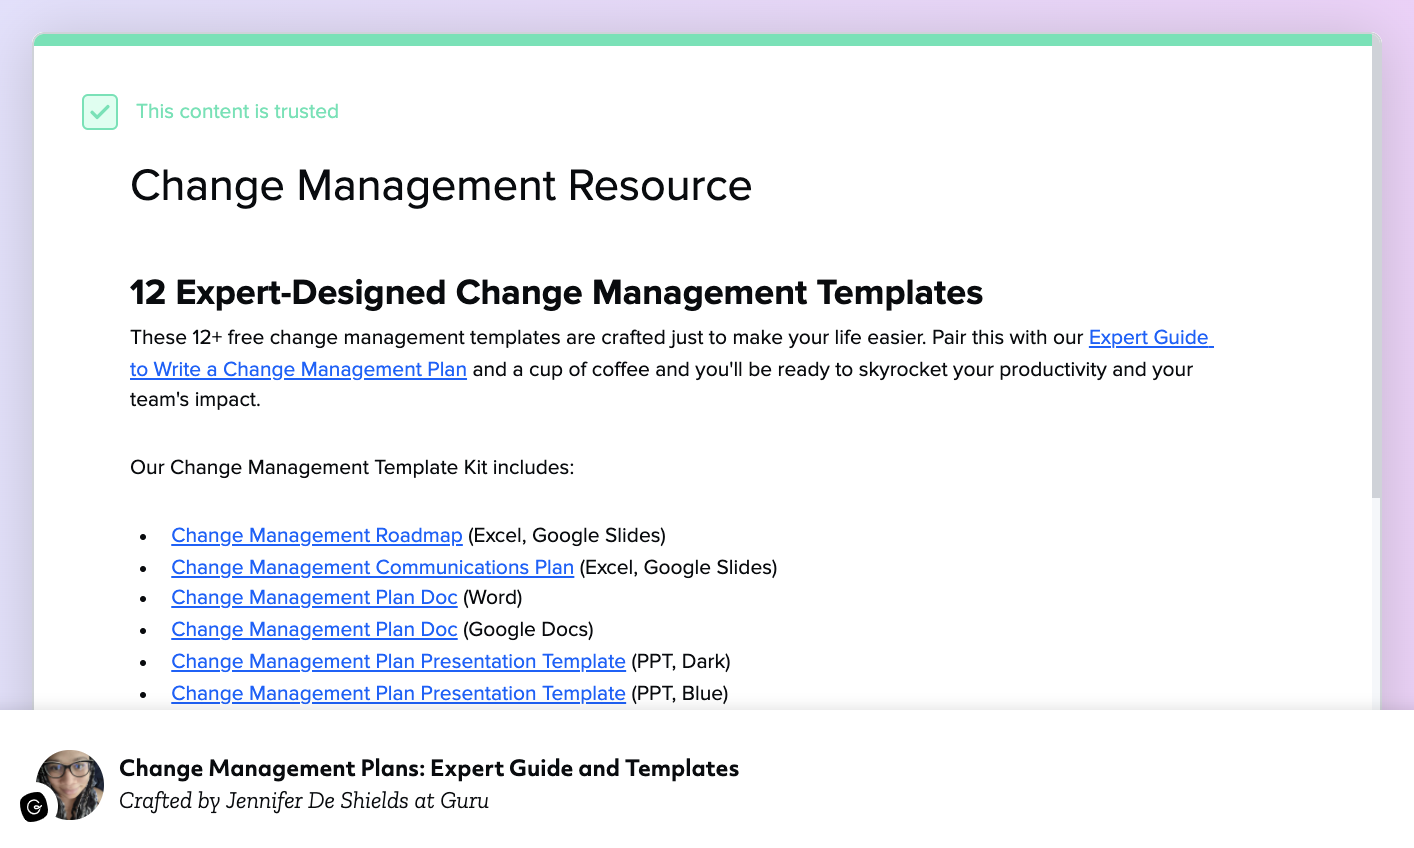This screenshot has width=1414, height=848.
Task: Click the 12 Expert-Designed Change Management Templates heading
Action: pos(556,292)
